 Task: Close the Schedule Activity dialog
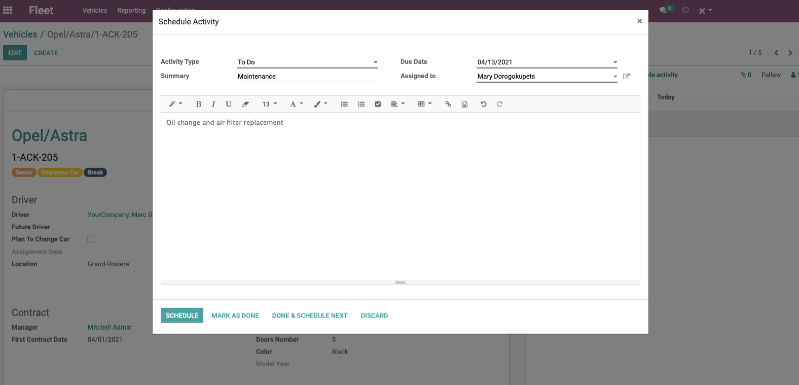pyautogui.click(x=639, y=21)
